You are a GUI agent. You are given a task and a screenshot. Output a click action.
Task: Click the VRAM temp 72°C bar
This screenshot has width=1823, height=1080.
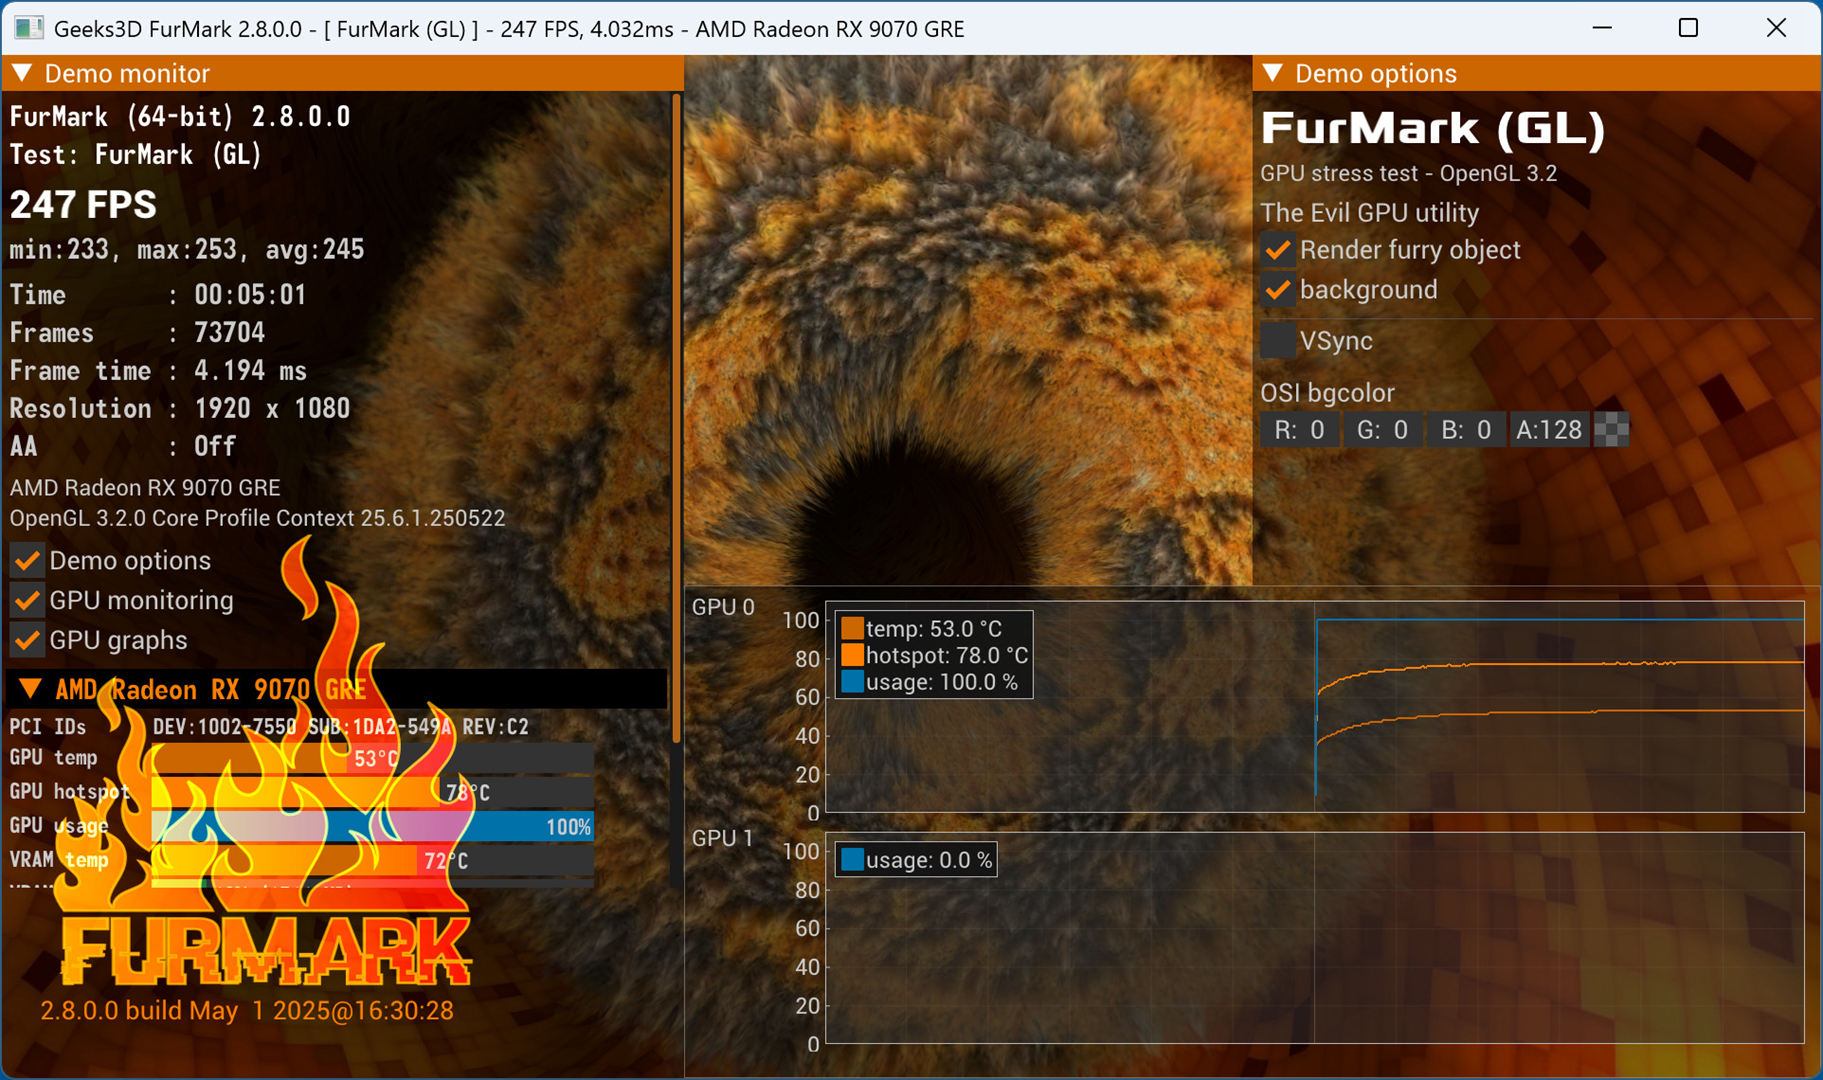pos(373,860)
